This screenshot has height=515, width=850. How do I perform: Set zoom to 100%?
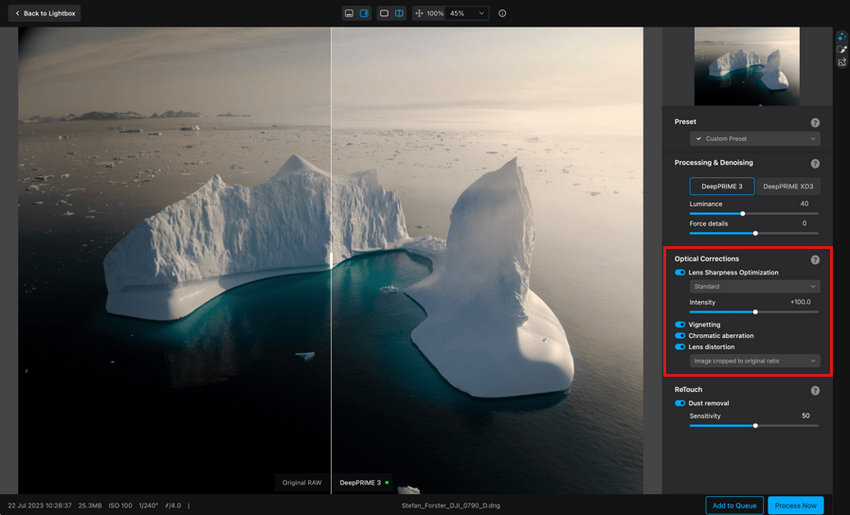tap(435, 13)
